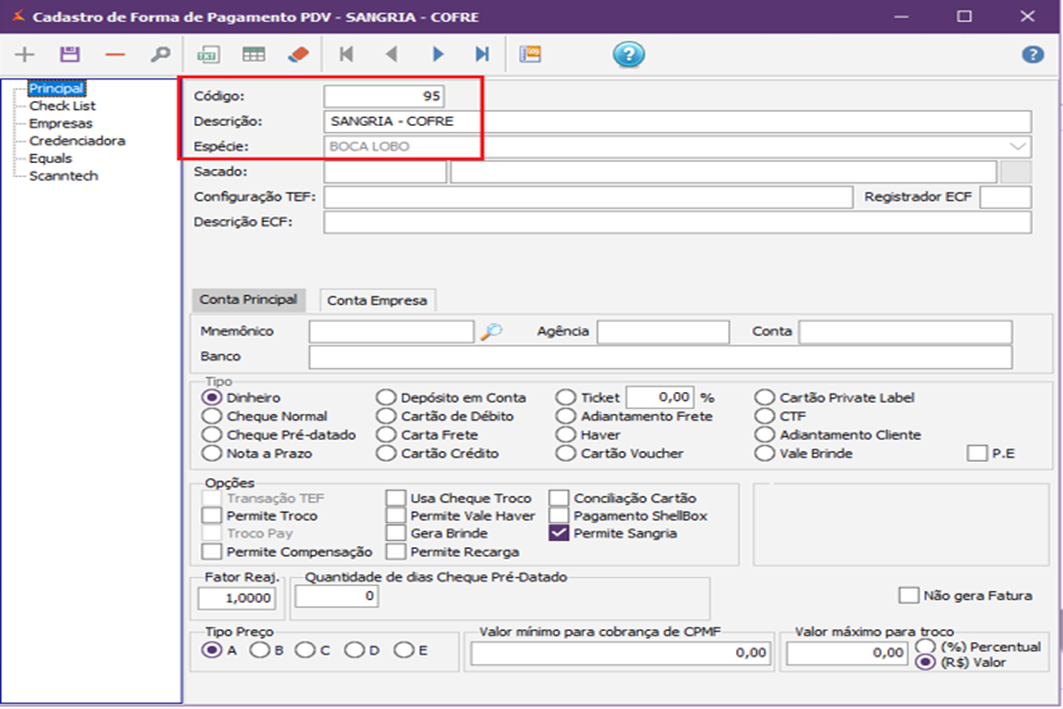Check the P.E checkbox
The height and width of the screenshot is (709, 1063).
click(977, 453)
